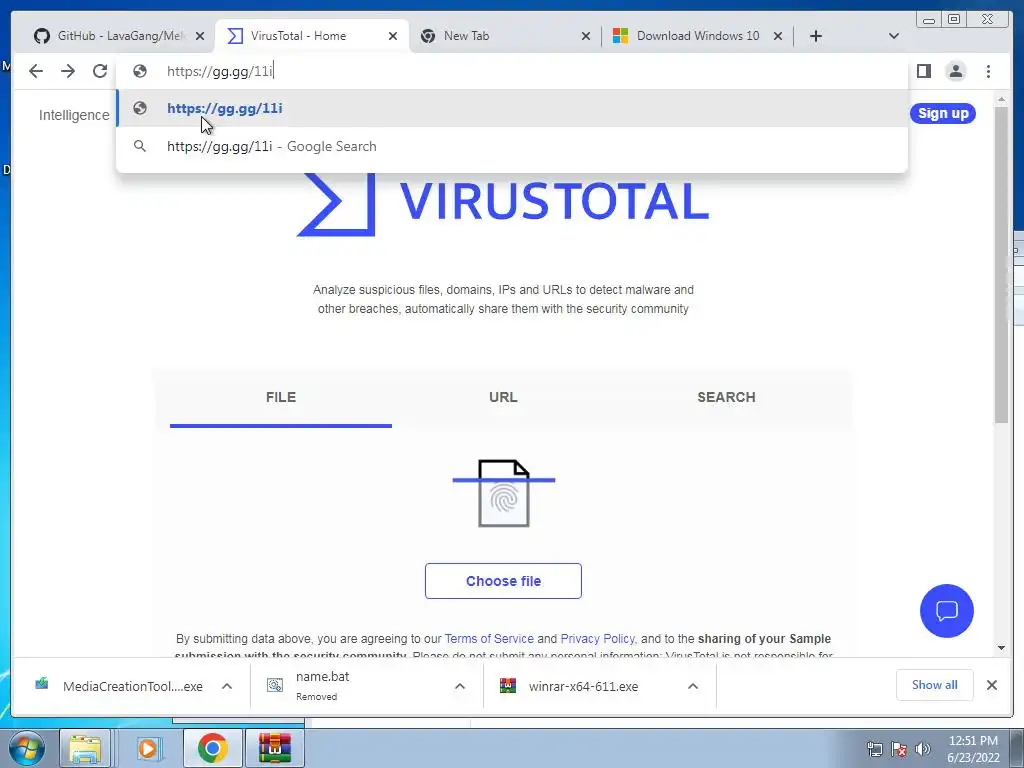Click the file fingerprint upload icon
The image size is (1024, 768).
tap(504, 493)
